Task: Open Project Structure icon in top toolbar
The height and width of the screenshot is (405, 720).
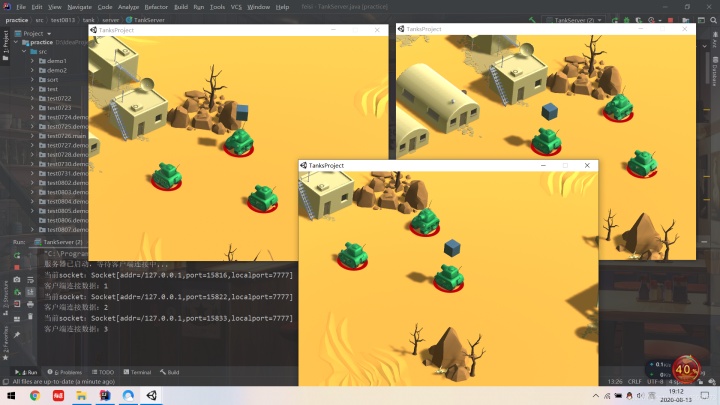Action: [686, 20]
